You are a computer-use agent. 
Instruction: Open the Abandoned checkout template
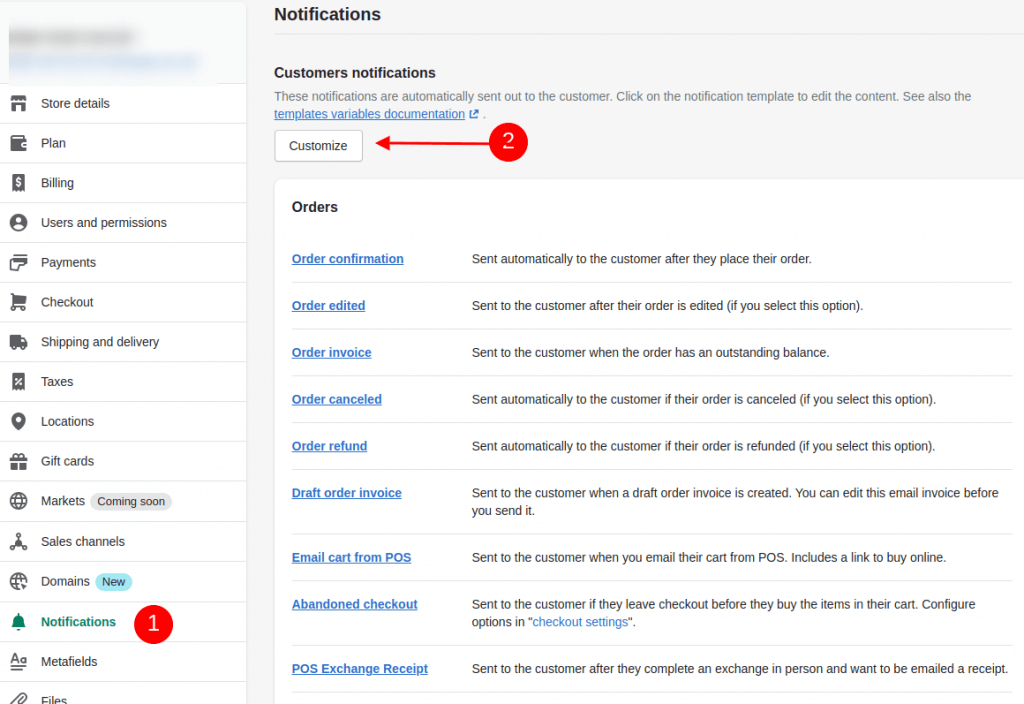(354, 605)
